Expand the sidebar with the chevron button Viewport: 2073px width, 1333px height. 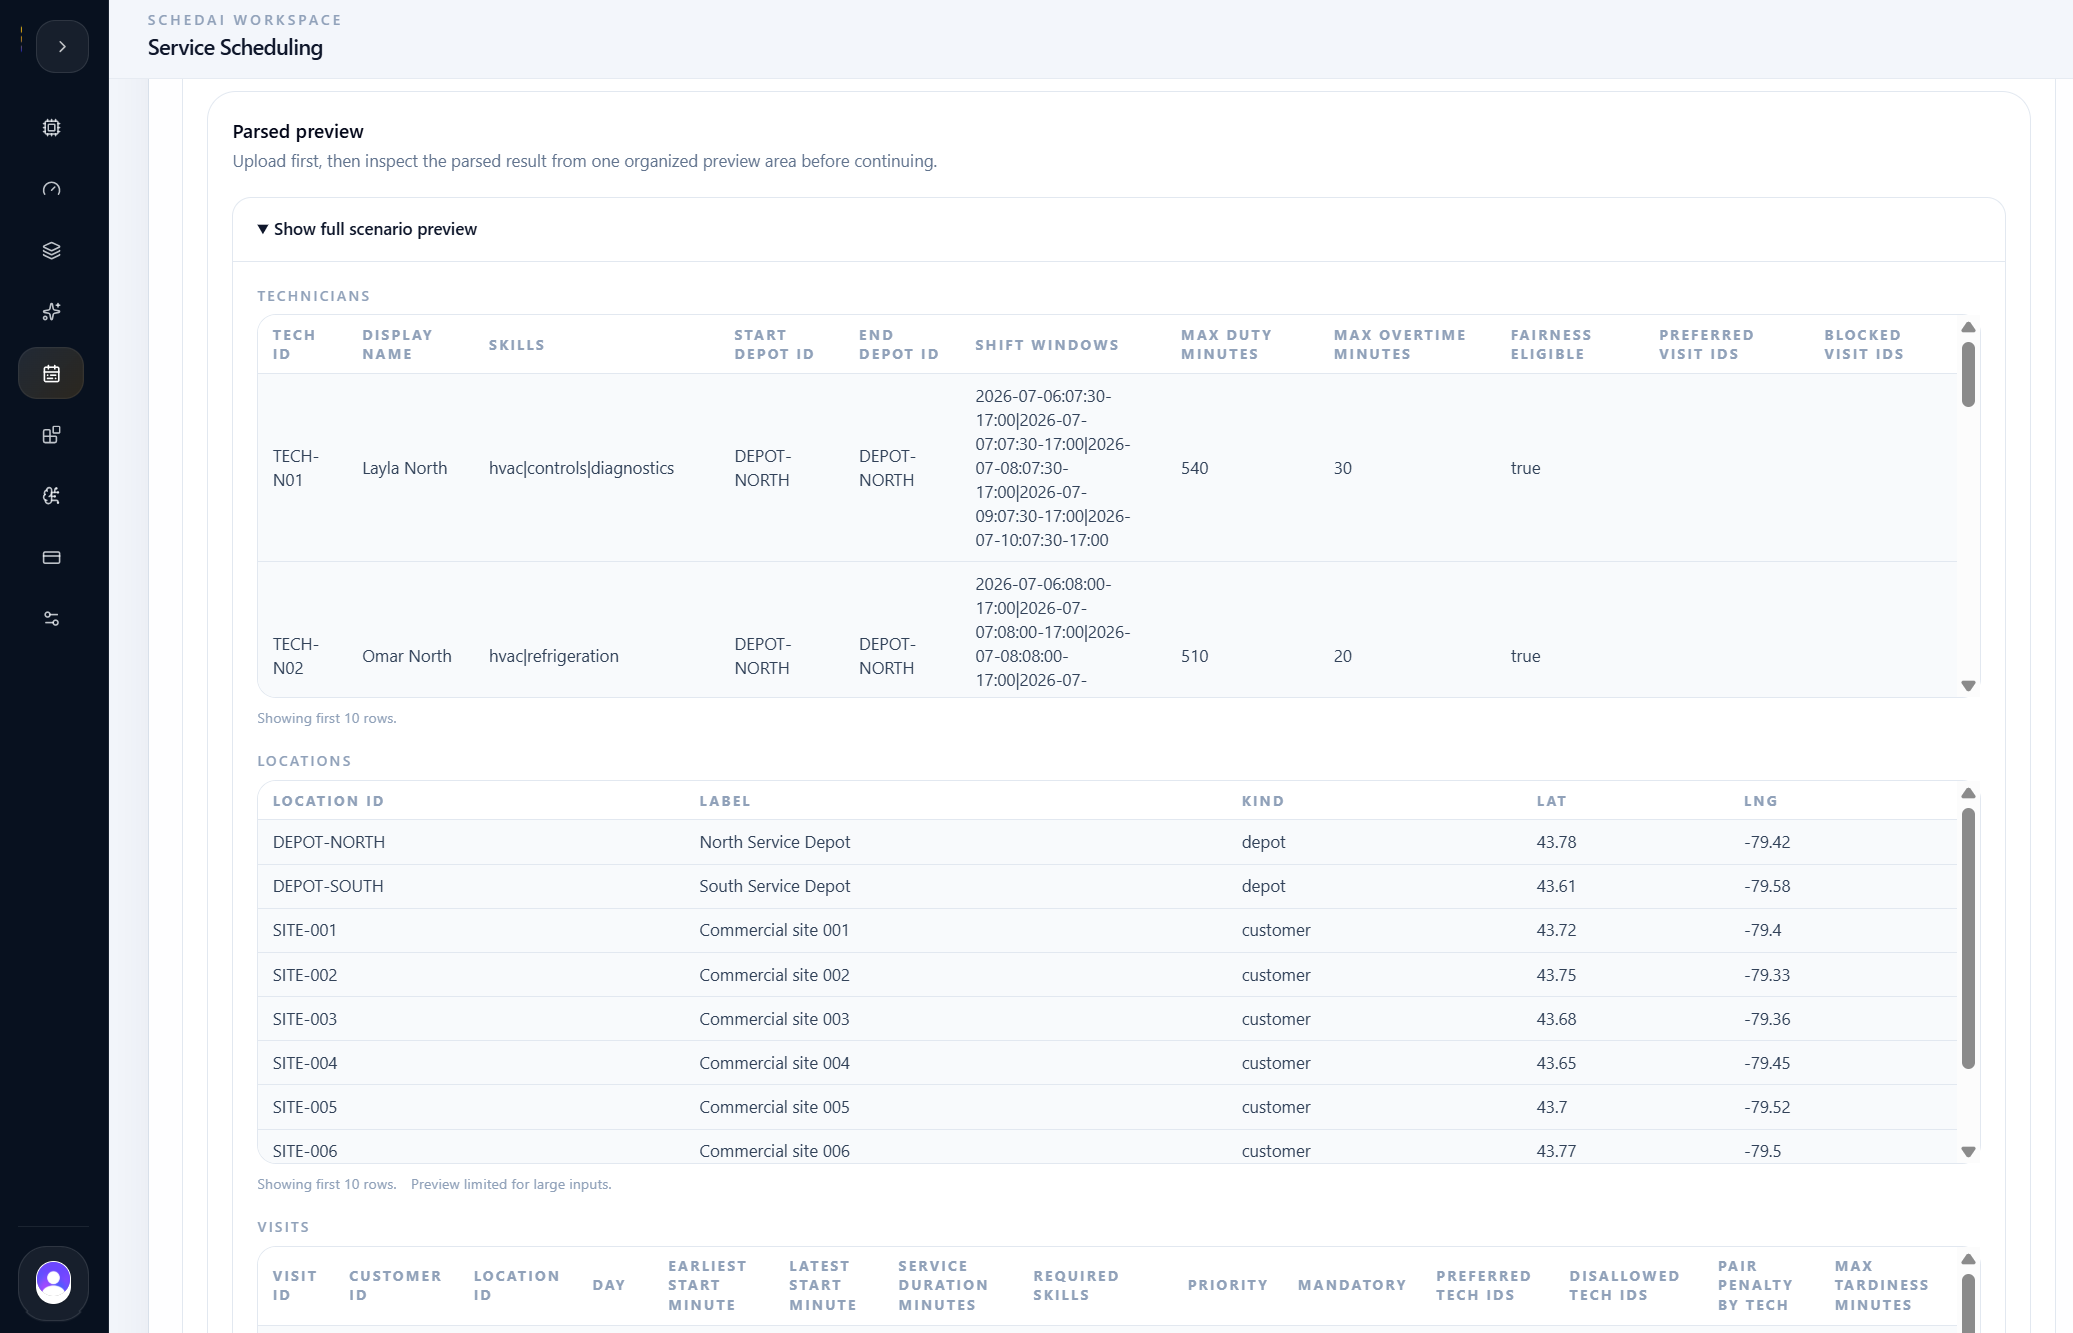[62, 47]
